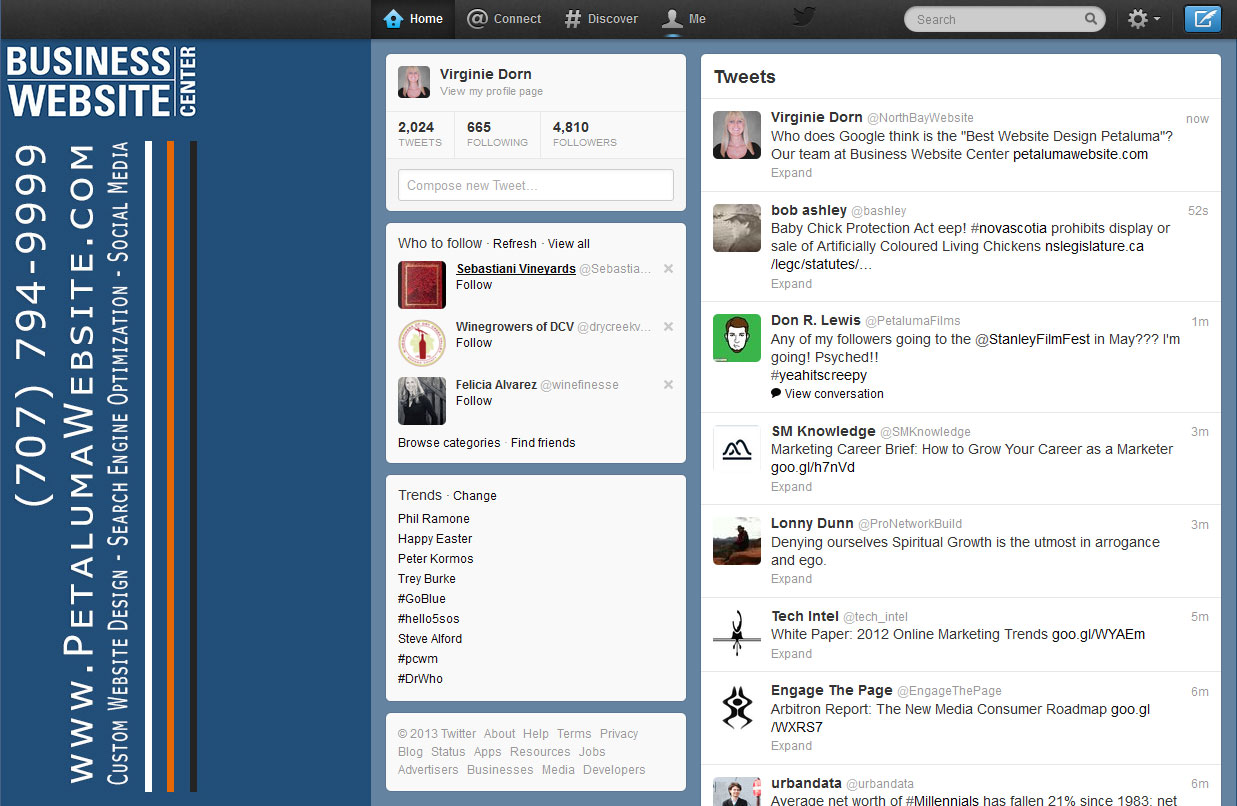1237x806 pixels.
Task: Open the Home tab
Action: (413, 19)
